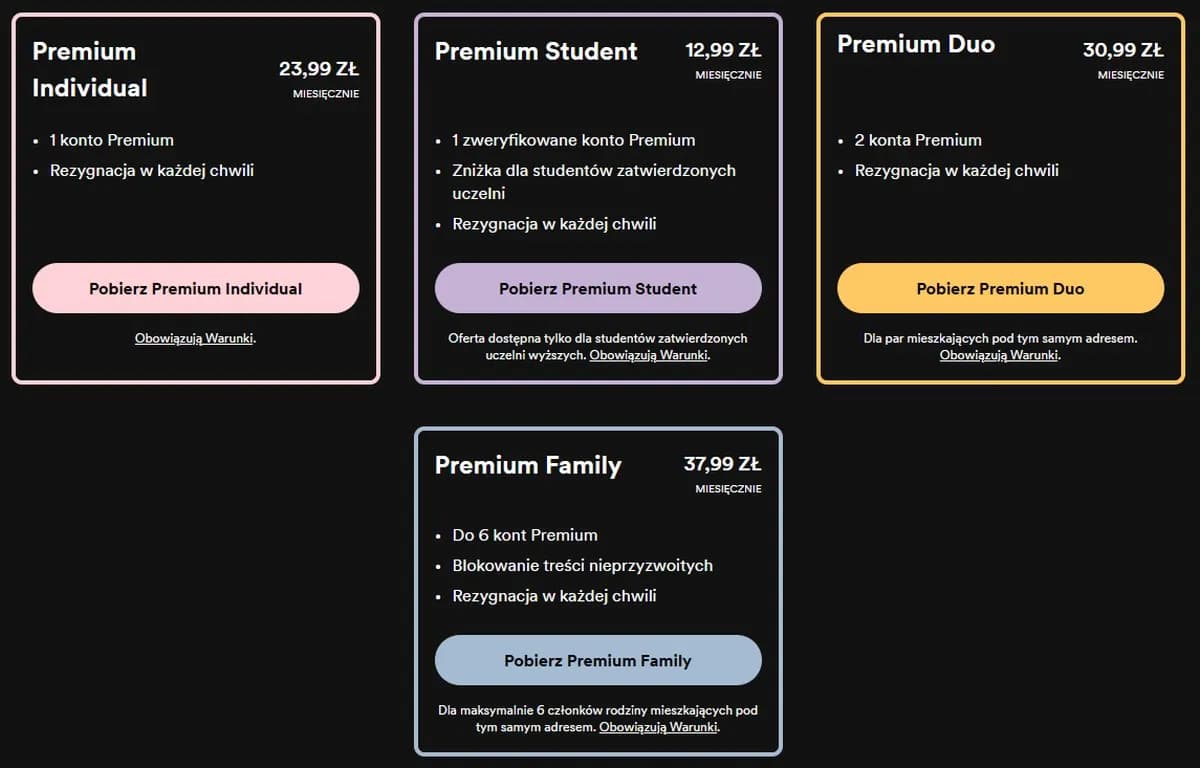Image resolution: width=1200 pixels, height=768 pixels.
Task: Click the 37,99 Zł price label
Action: pos(721,465)
